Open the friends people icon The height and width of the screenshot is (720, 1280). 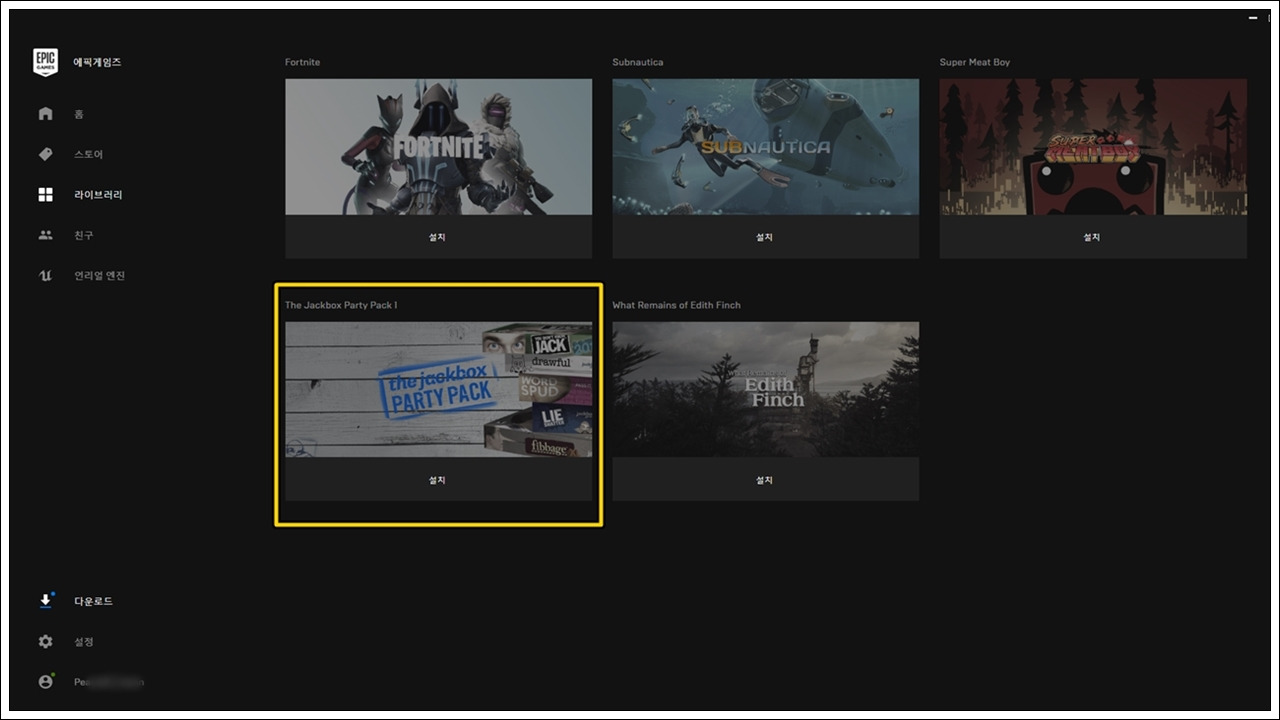45,235
